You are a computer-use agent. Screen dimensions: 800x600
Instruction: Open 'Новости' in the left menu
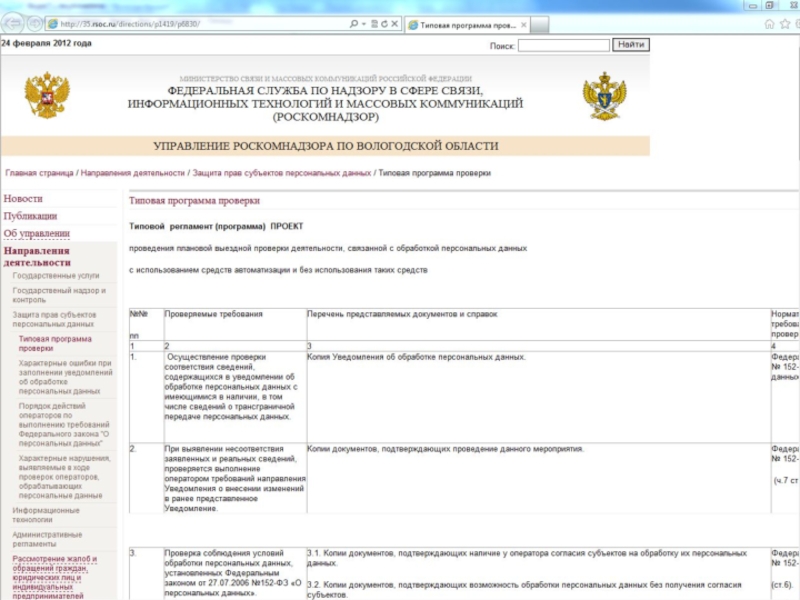[x=23, y=198]
